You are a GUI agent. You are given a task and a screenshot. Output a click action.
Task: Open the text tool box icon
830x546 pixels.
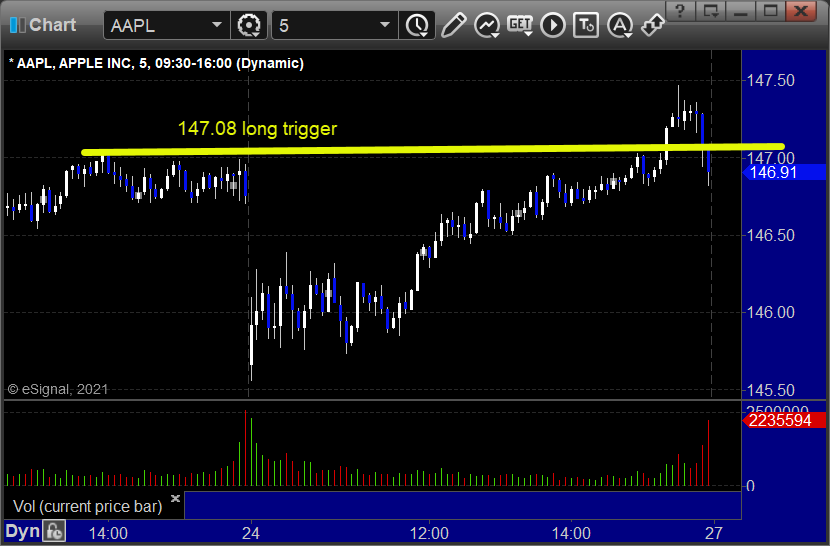point(586,25)
